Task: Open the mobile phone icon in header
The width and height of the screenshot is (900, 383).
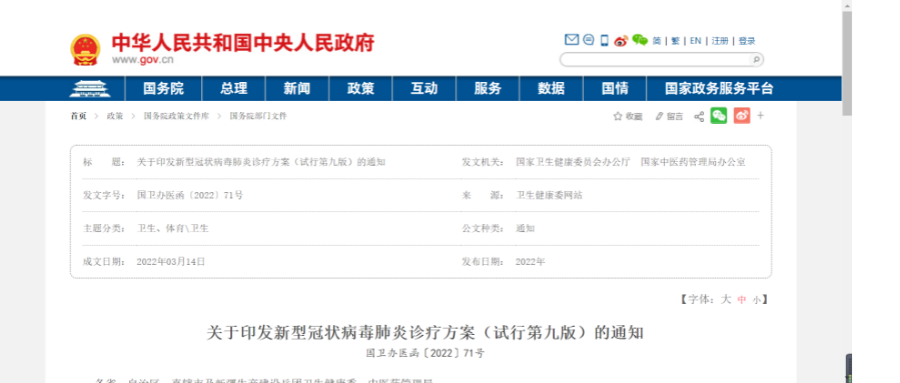Action: (x=604, y=40)
